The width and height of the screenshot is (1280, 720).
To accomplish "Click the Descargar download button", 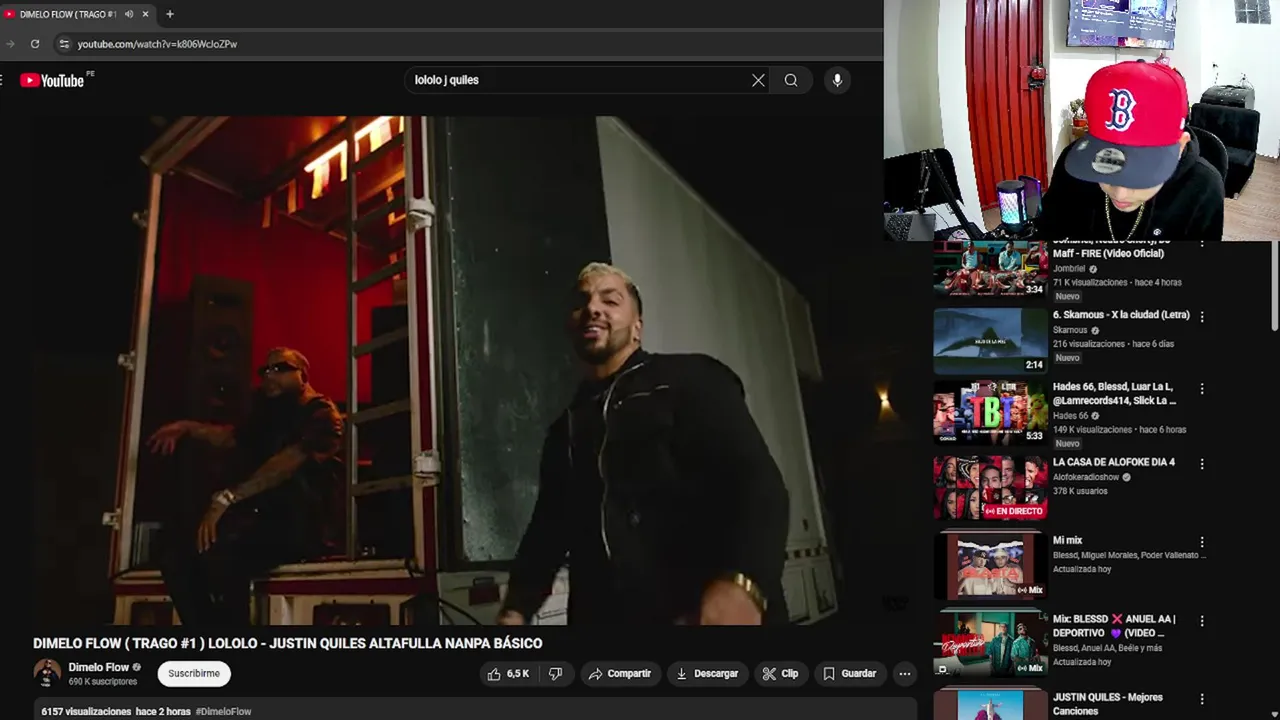I will [x=707, y=674].
